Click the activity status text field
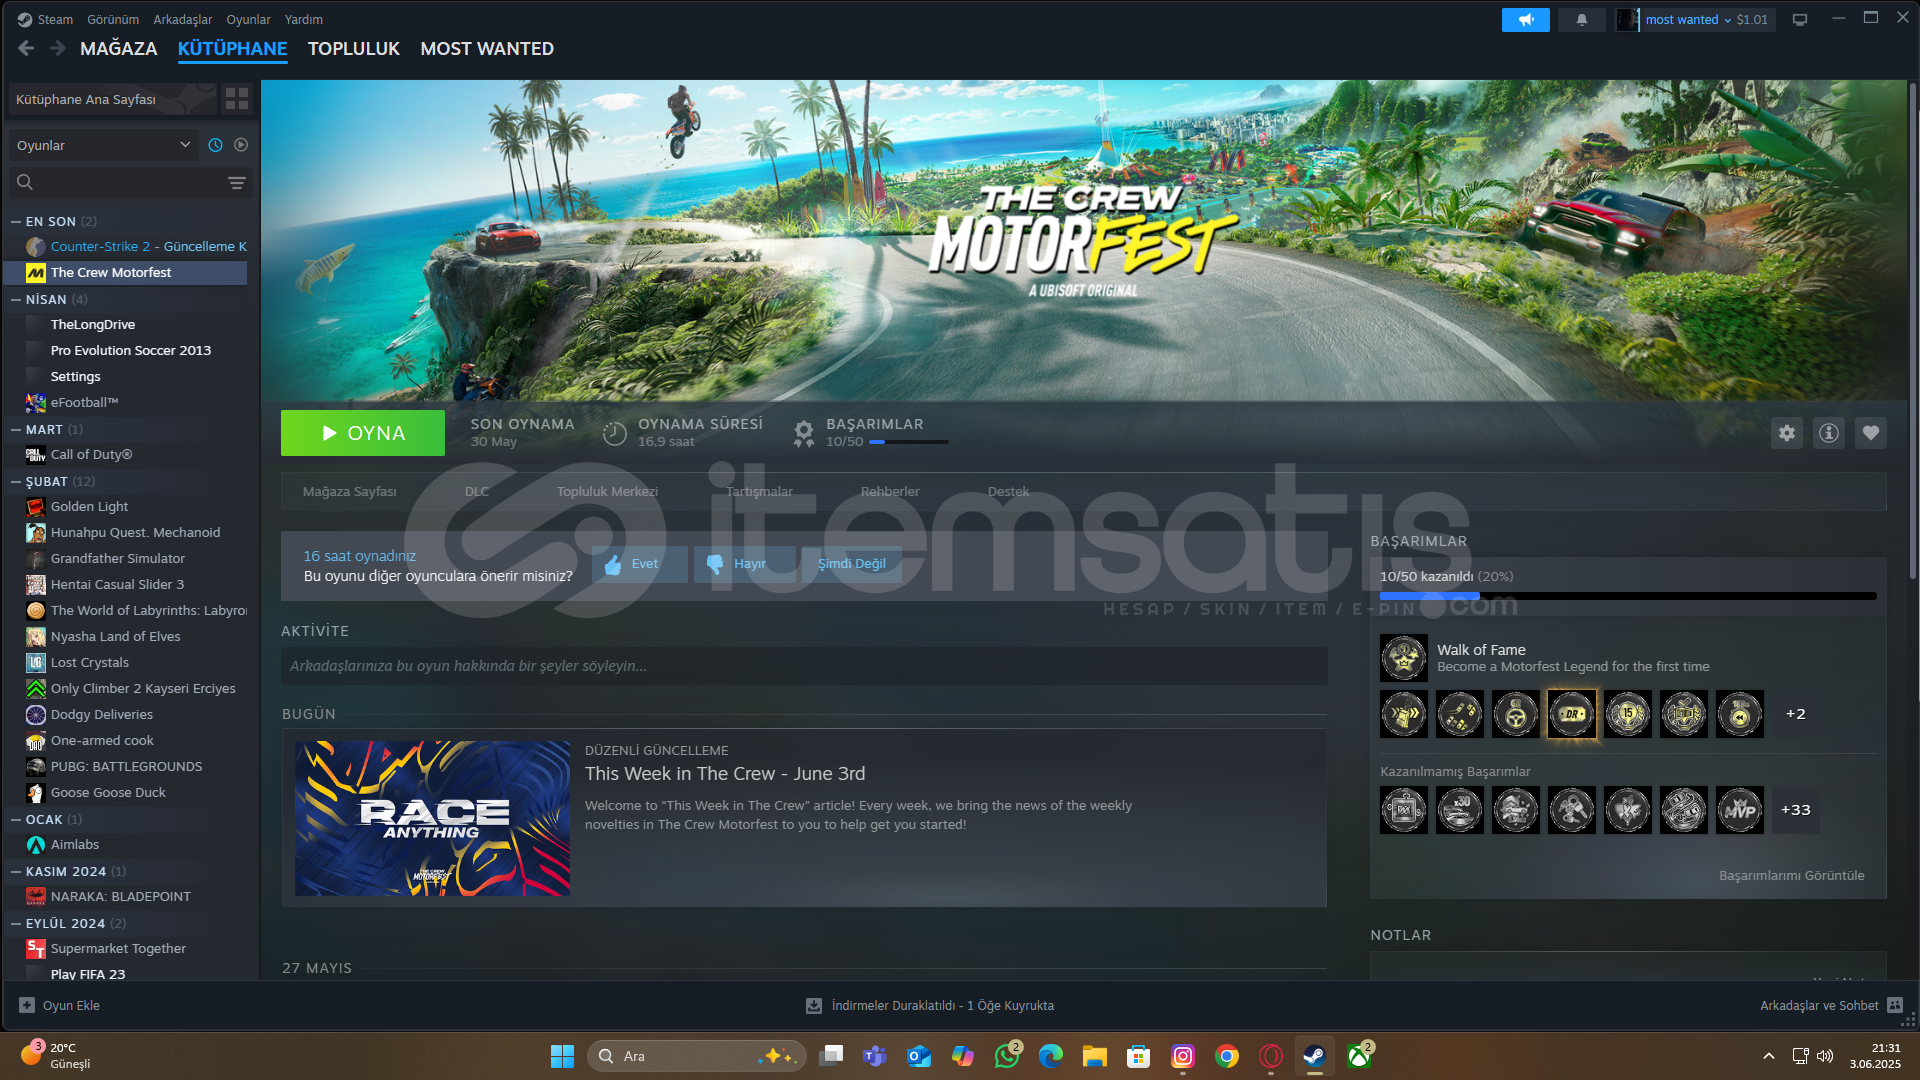The height and width of the screenshot is (1080, 1920). pos(804,666)
